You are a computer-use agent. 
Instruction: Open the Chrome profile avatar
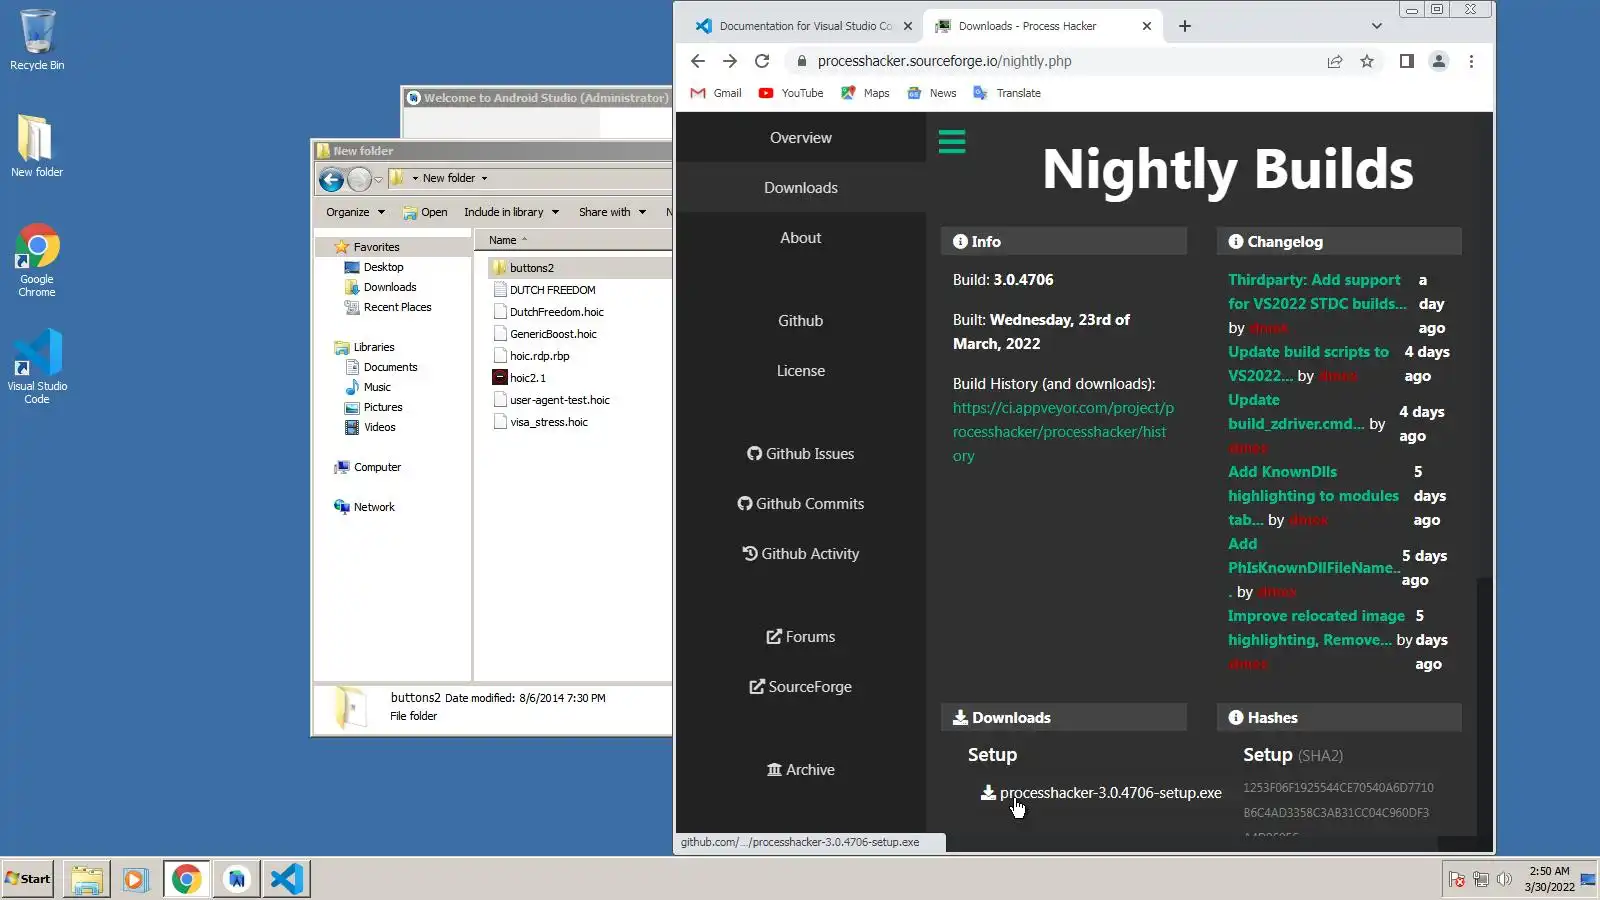pyautogui.click(x=1439, y=61)
